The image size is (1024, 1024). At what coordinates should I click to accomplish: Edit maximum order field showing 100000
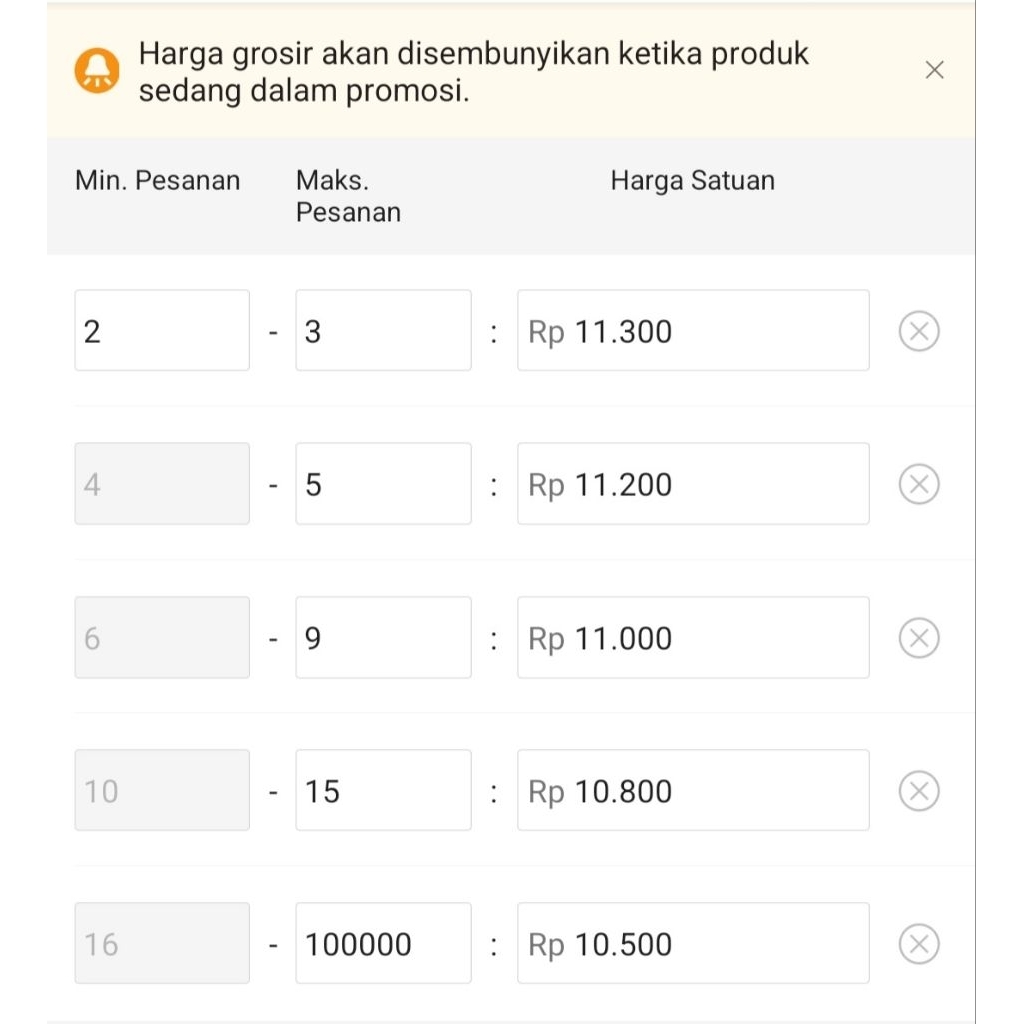click(x=383, y=944)
